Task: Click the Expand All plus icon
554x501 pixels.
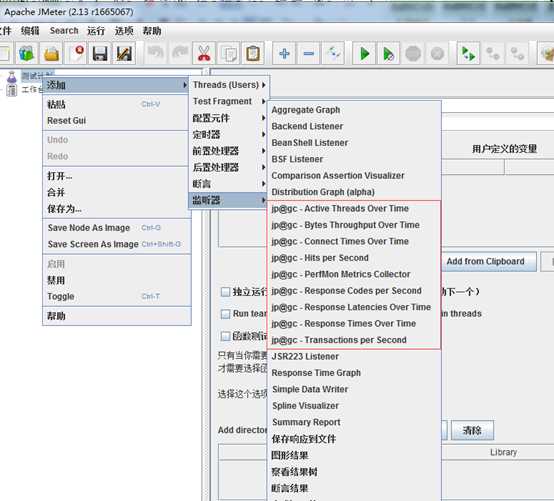Action: 284,54
